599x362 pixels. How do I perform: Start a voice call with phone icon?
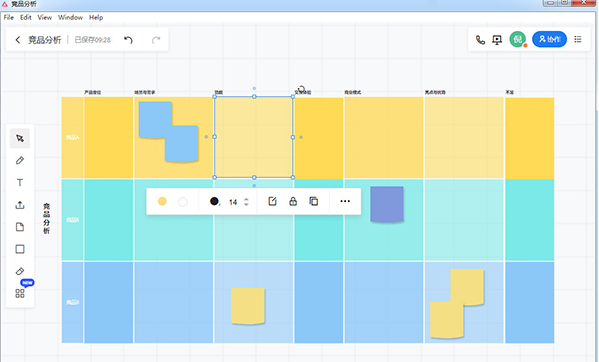tap(480, 40)
